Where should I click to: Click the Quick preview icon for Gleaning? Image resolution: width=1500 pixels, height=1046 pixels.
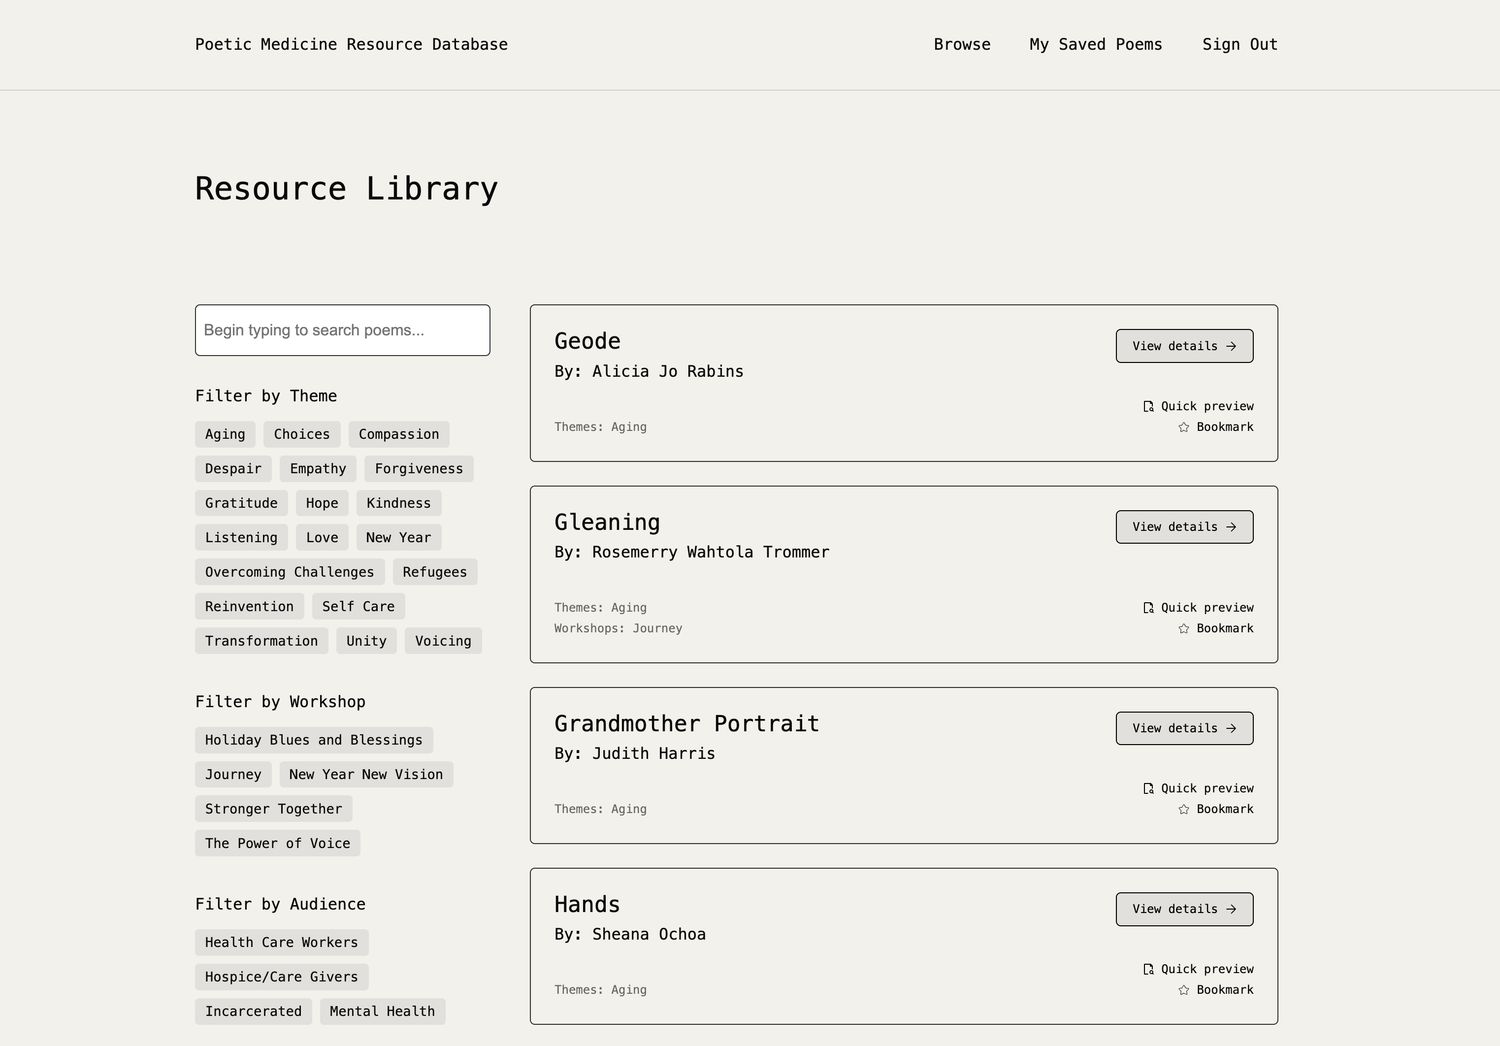point(1148,608)
